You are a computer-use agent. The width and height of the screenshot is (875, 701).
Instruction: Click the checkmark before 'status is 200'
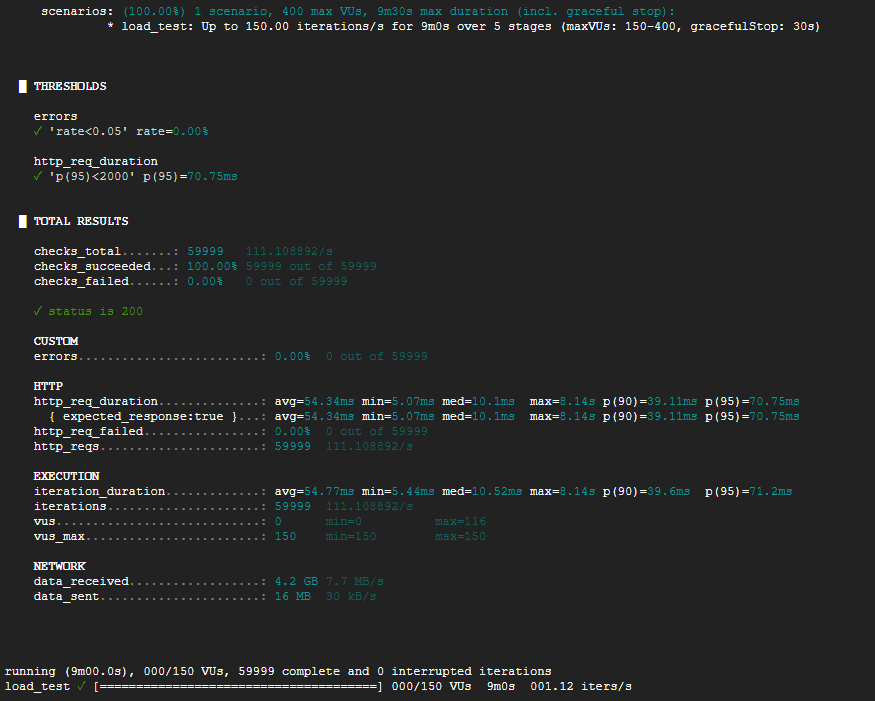click(x=38, y=311)
